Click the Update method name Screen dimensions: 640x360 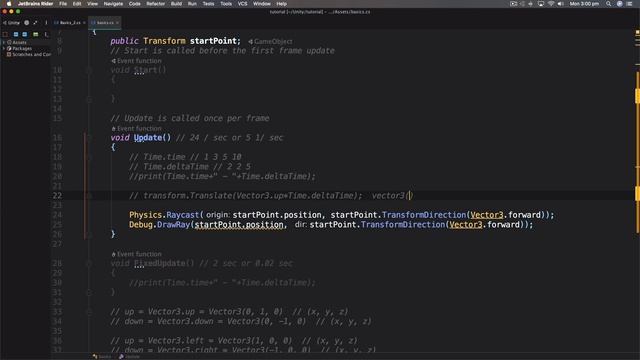click(148, 138)
